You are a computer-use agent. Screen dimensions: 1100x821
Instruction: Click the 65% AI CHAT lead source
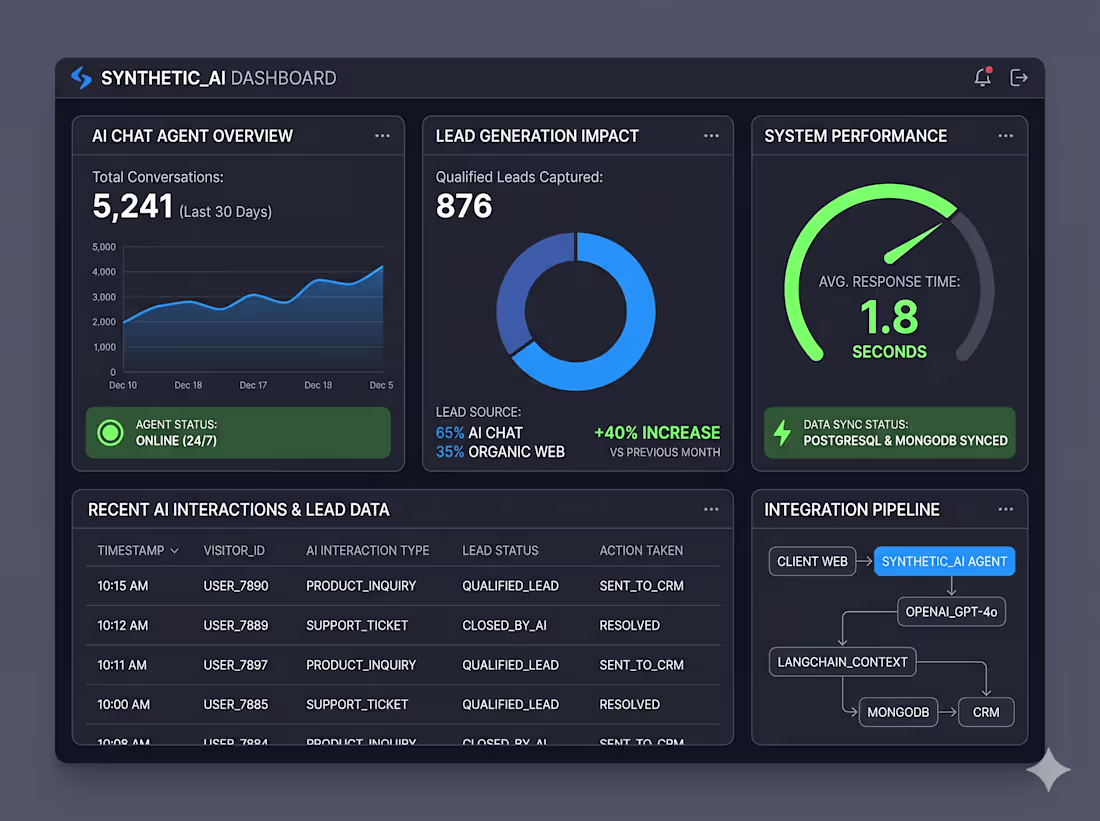tap(479, 433)
